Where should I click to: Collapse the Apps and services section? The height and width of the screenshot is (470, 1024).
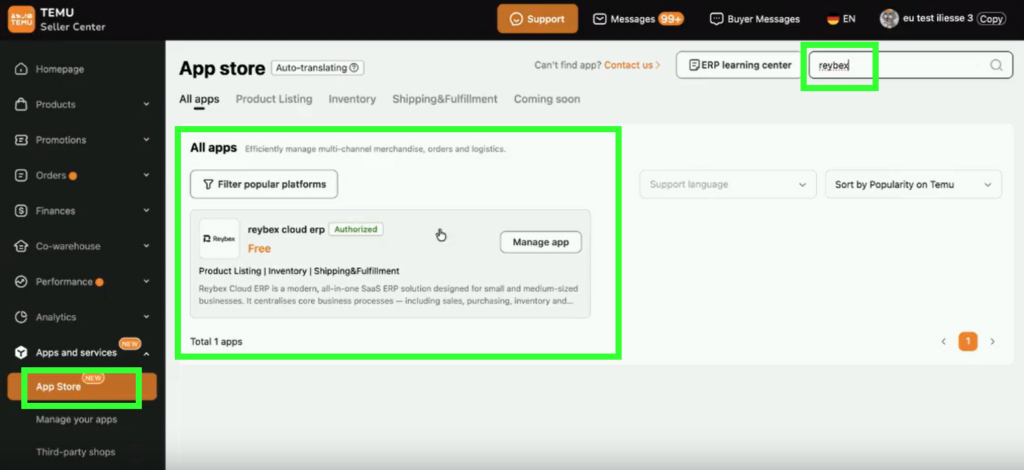point(146,353)
